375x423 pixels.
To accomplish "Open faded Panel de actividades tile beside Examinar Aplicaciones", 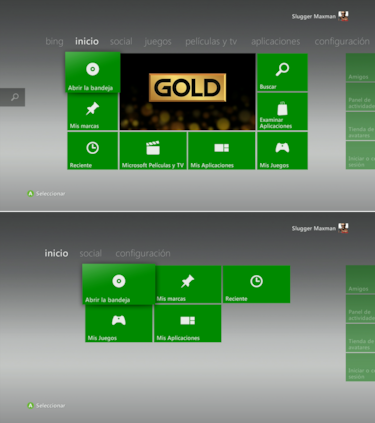I will click(x=360, y=97).
